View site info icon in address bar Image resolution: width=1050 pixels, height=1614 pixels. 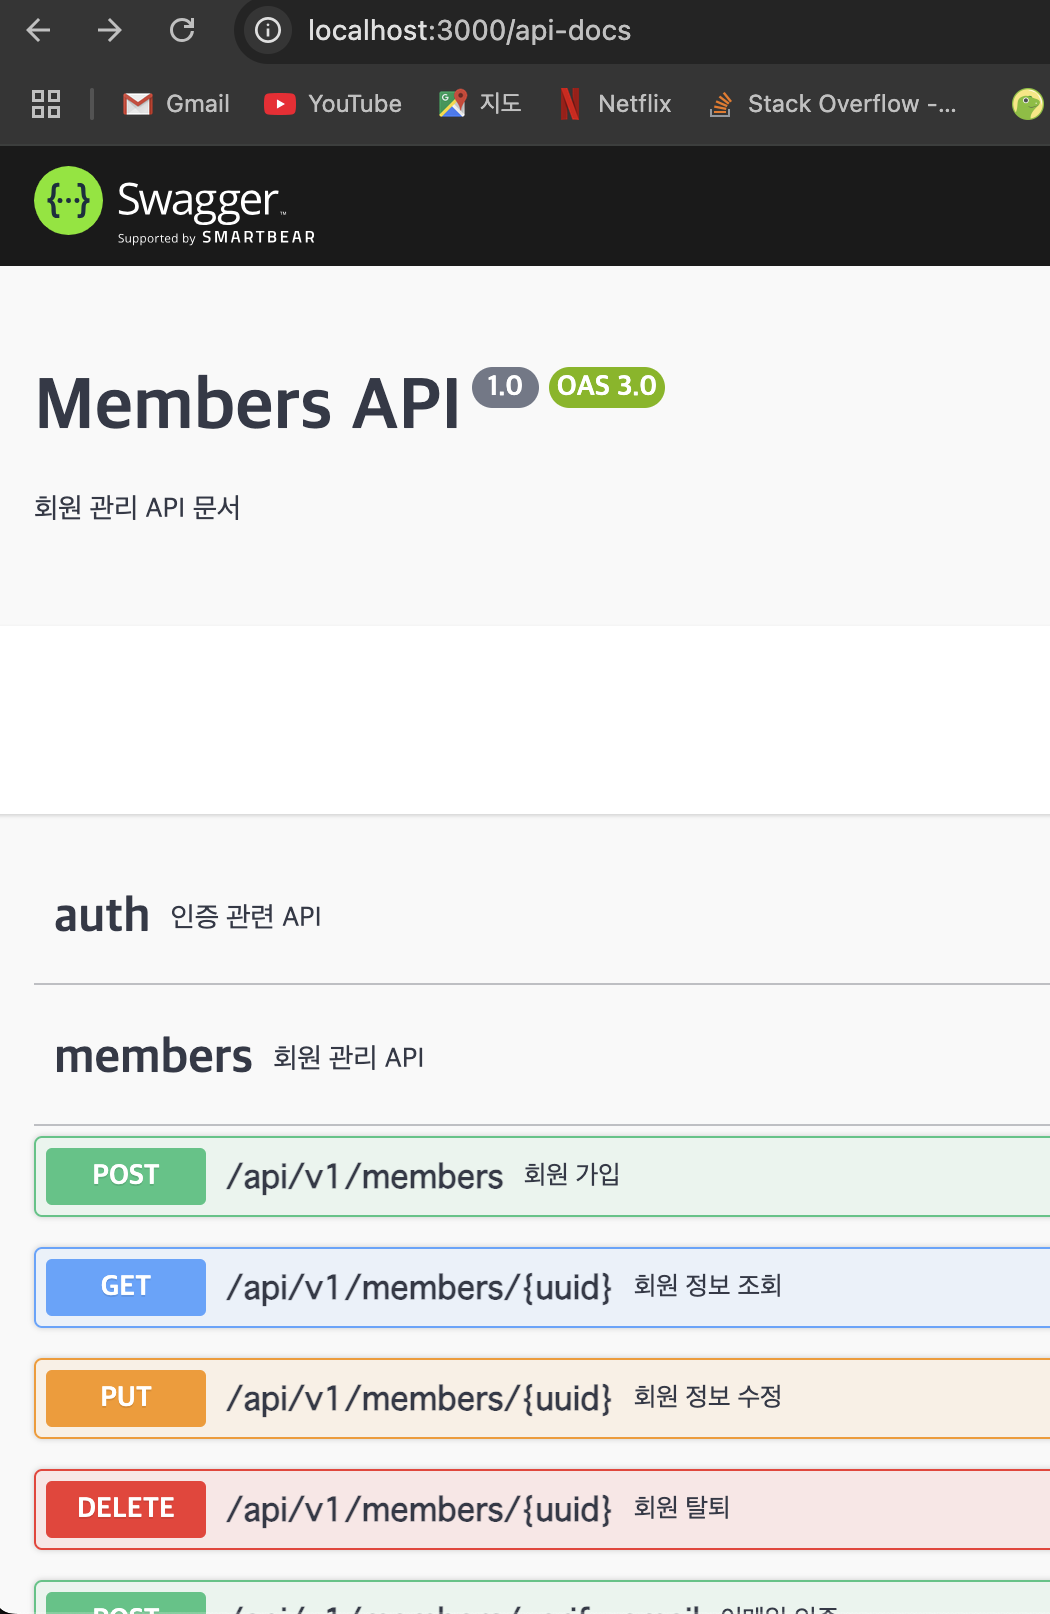(267, 30)
